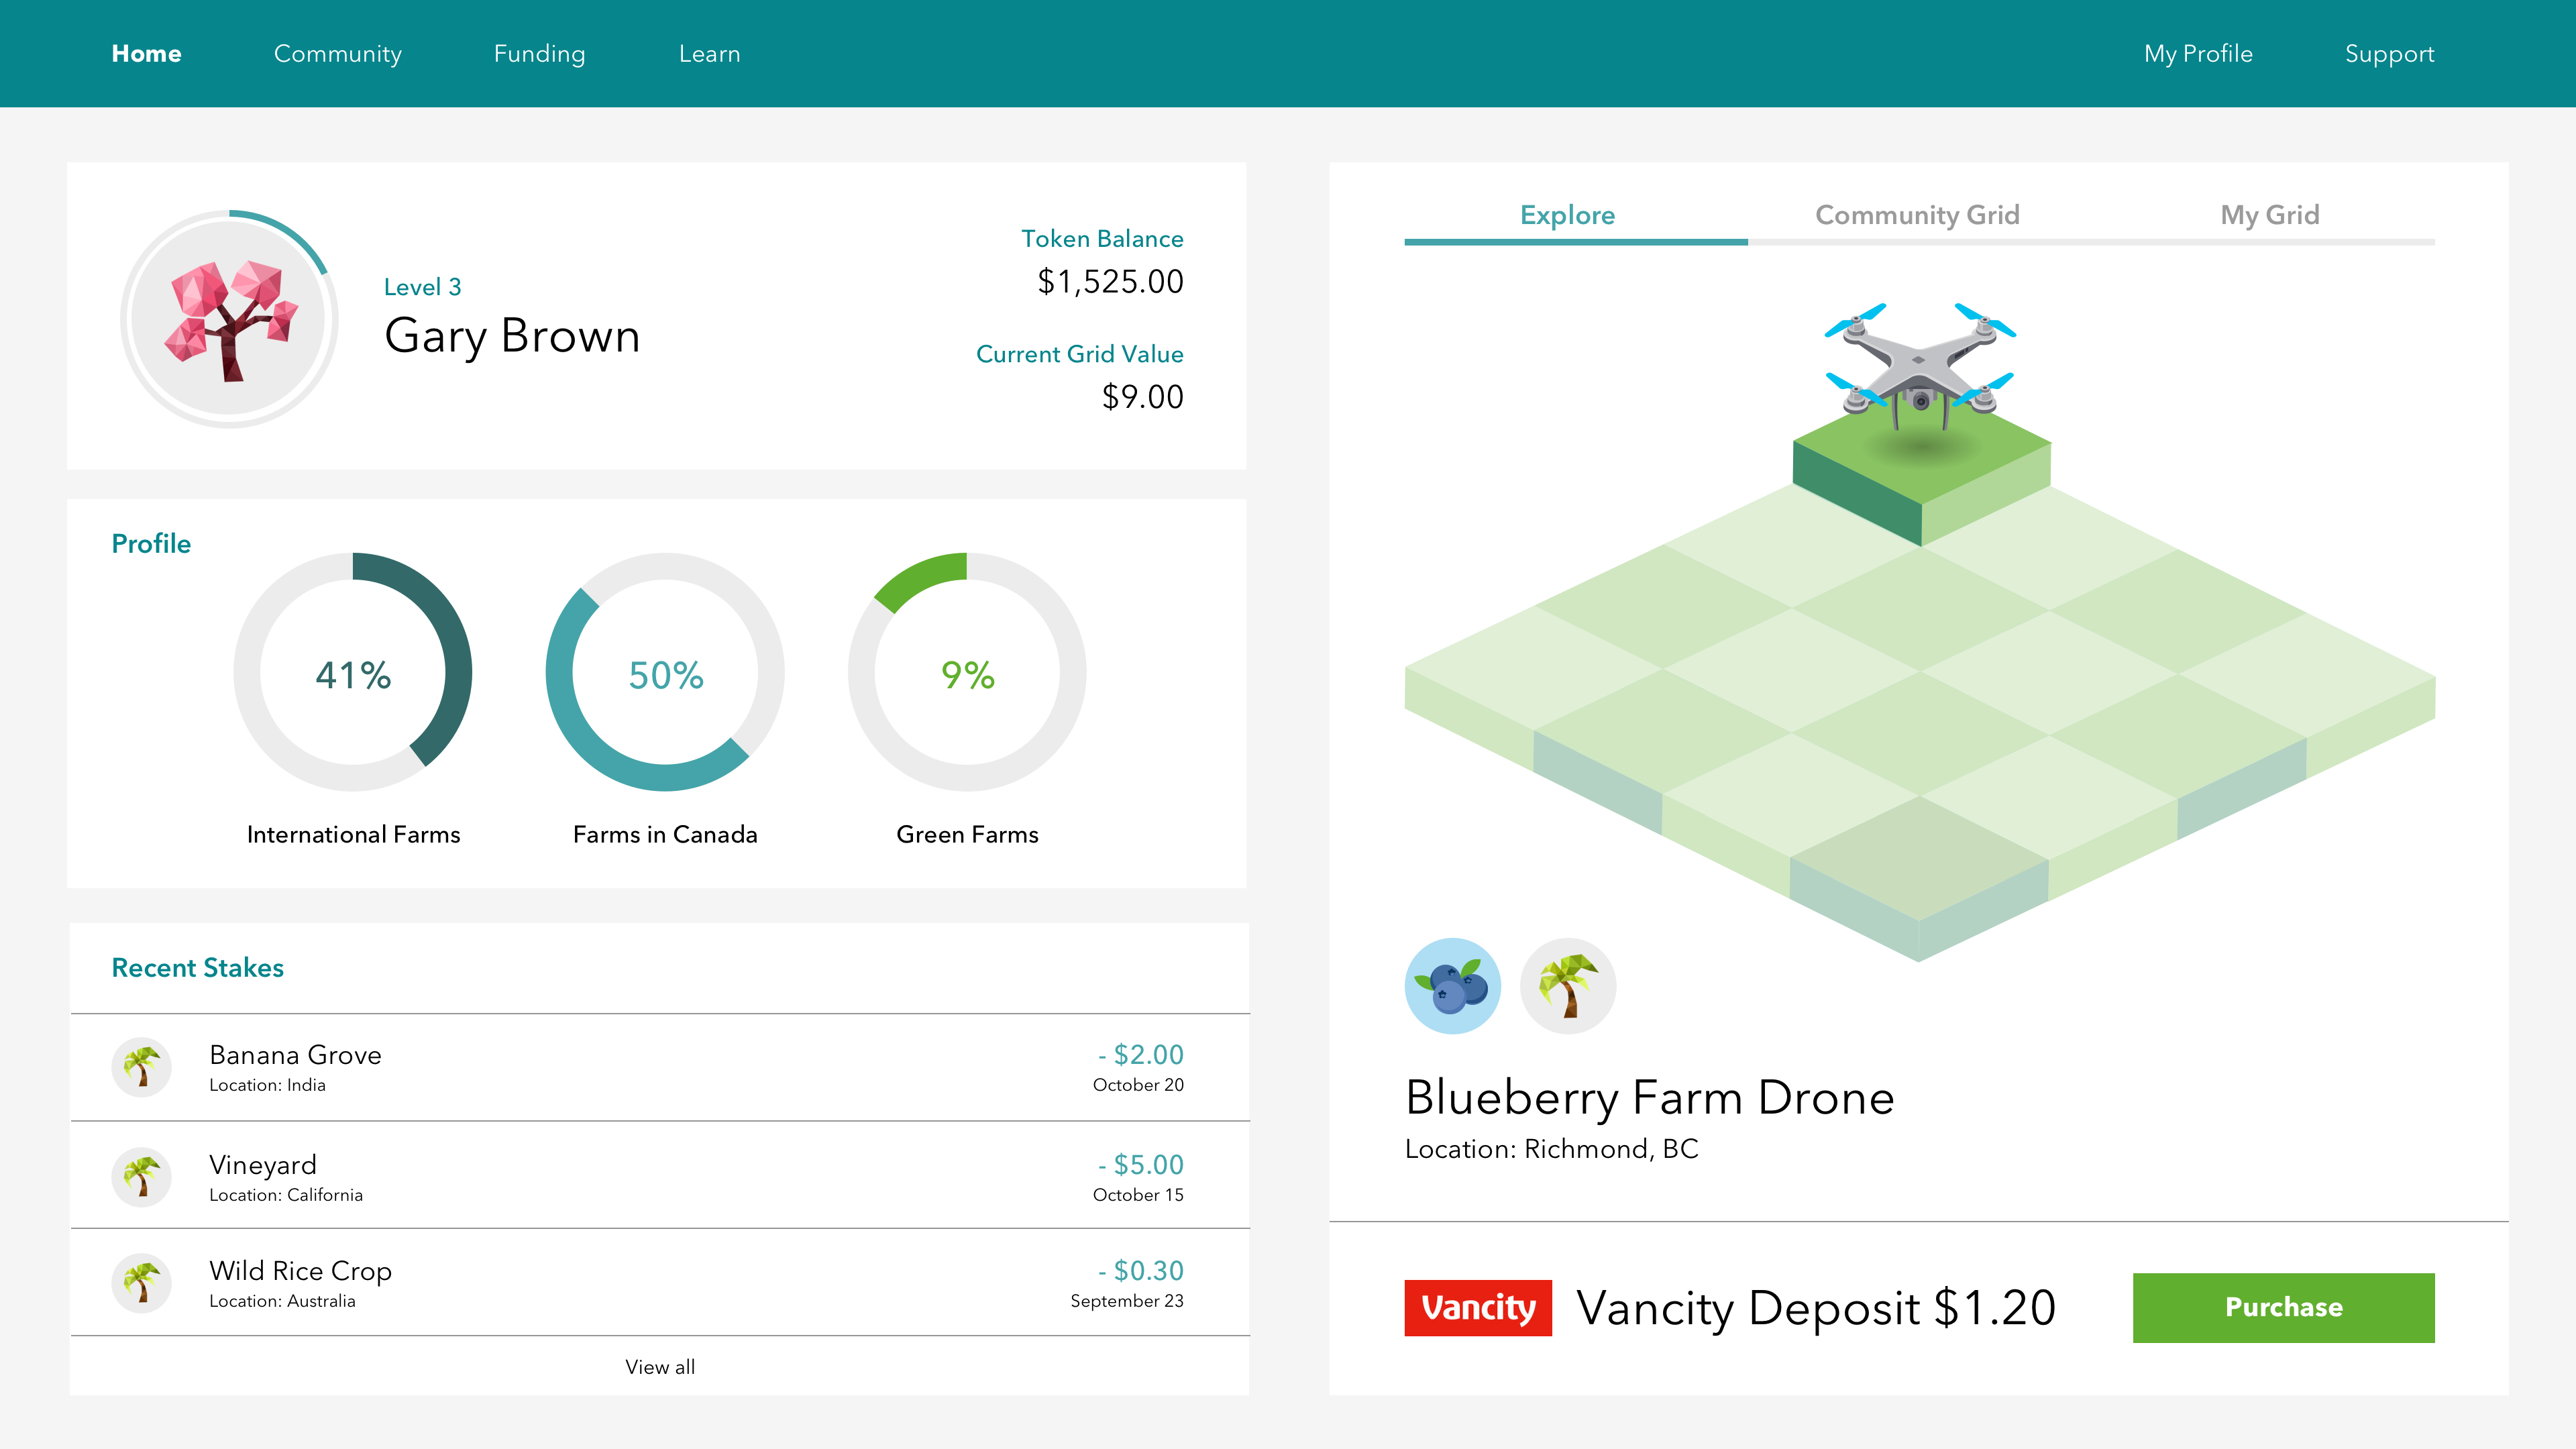Click the Gary Brown name
2576x1449 pixels.
point(512,336)
